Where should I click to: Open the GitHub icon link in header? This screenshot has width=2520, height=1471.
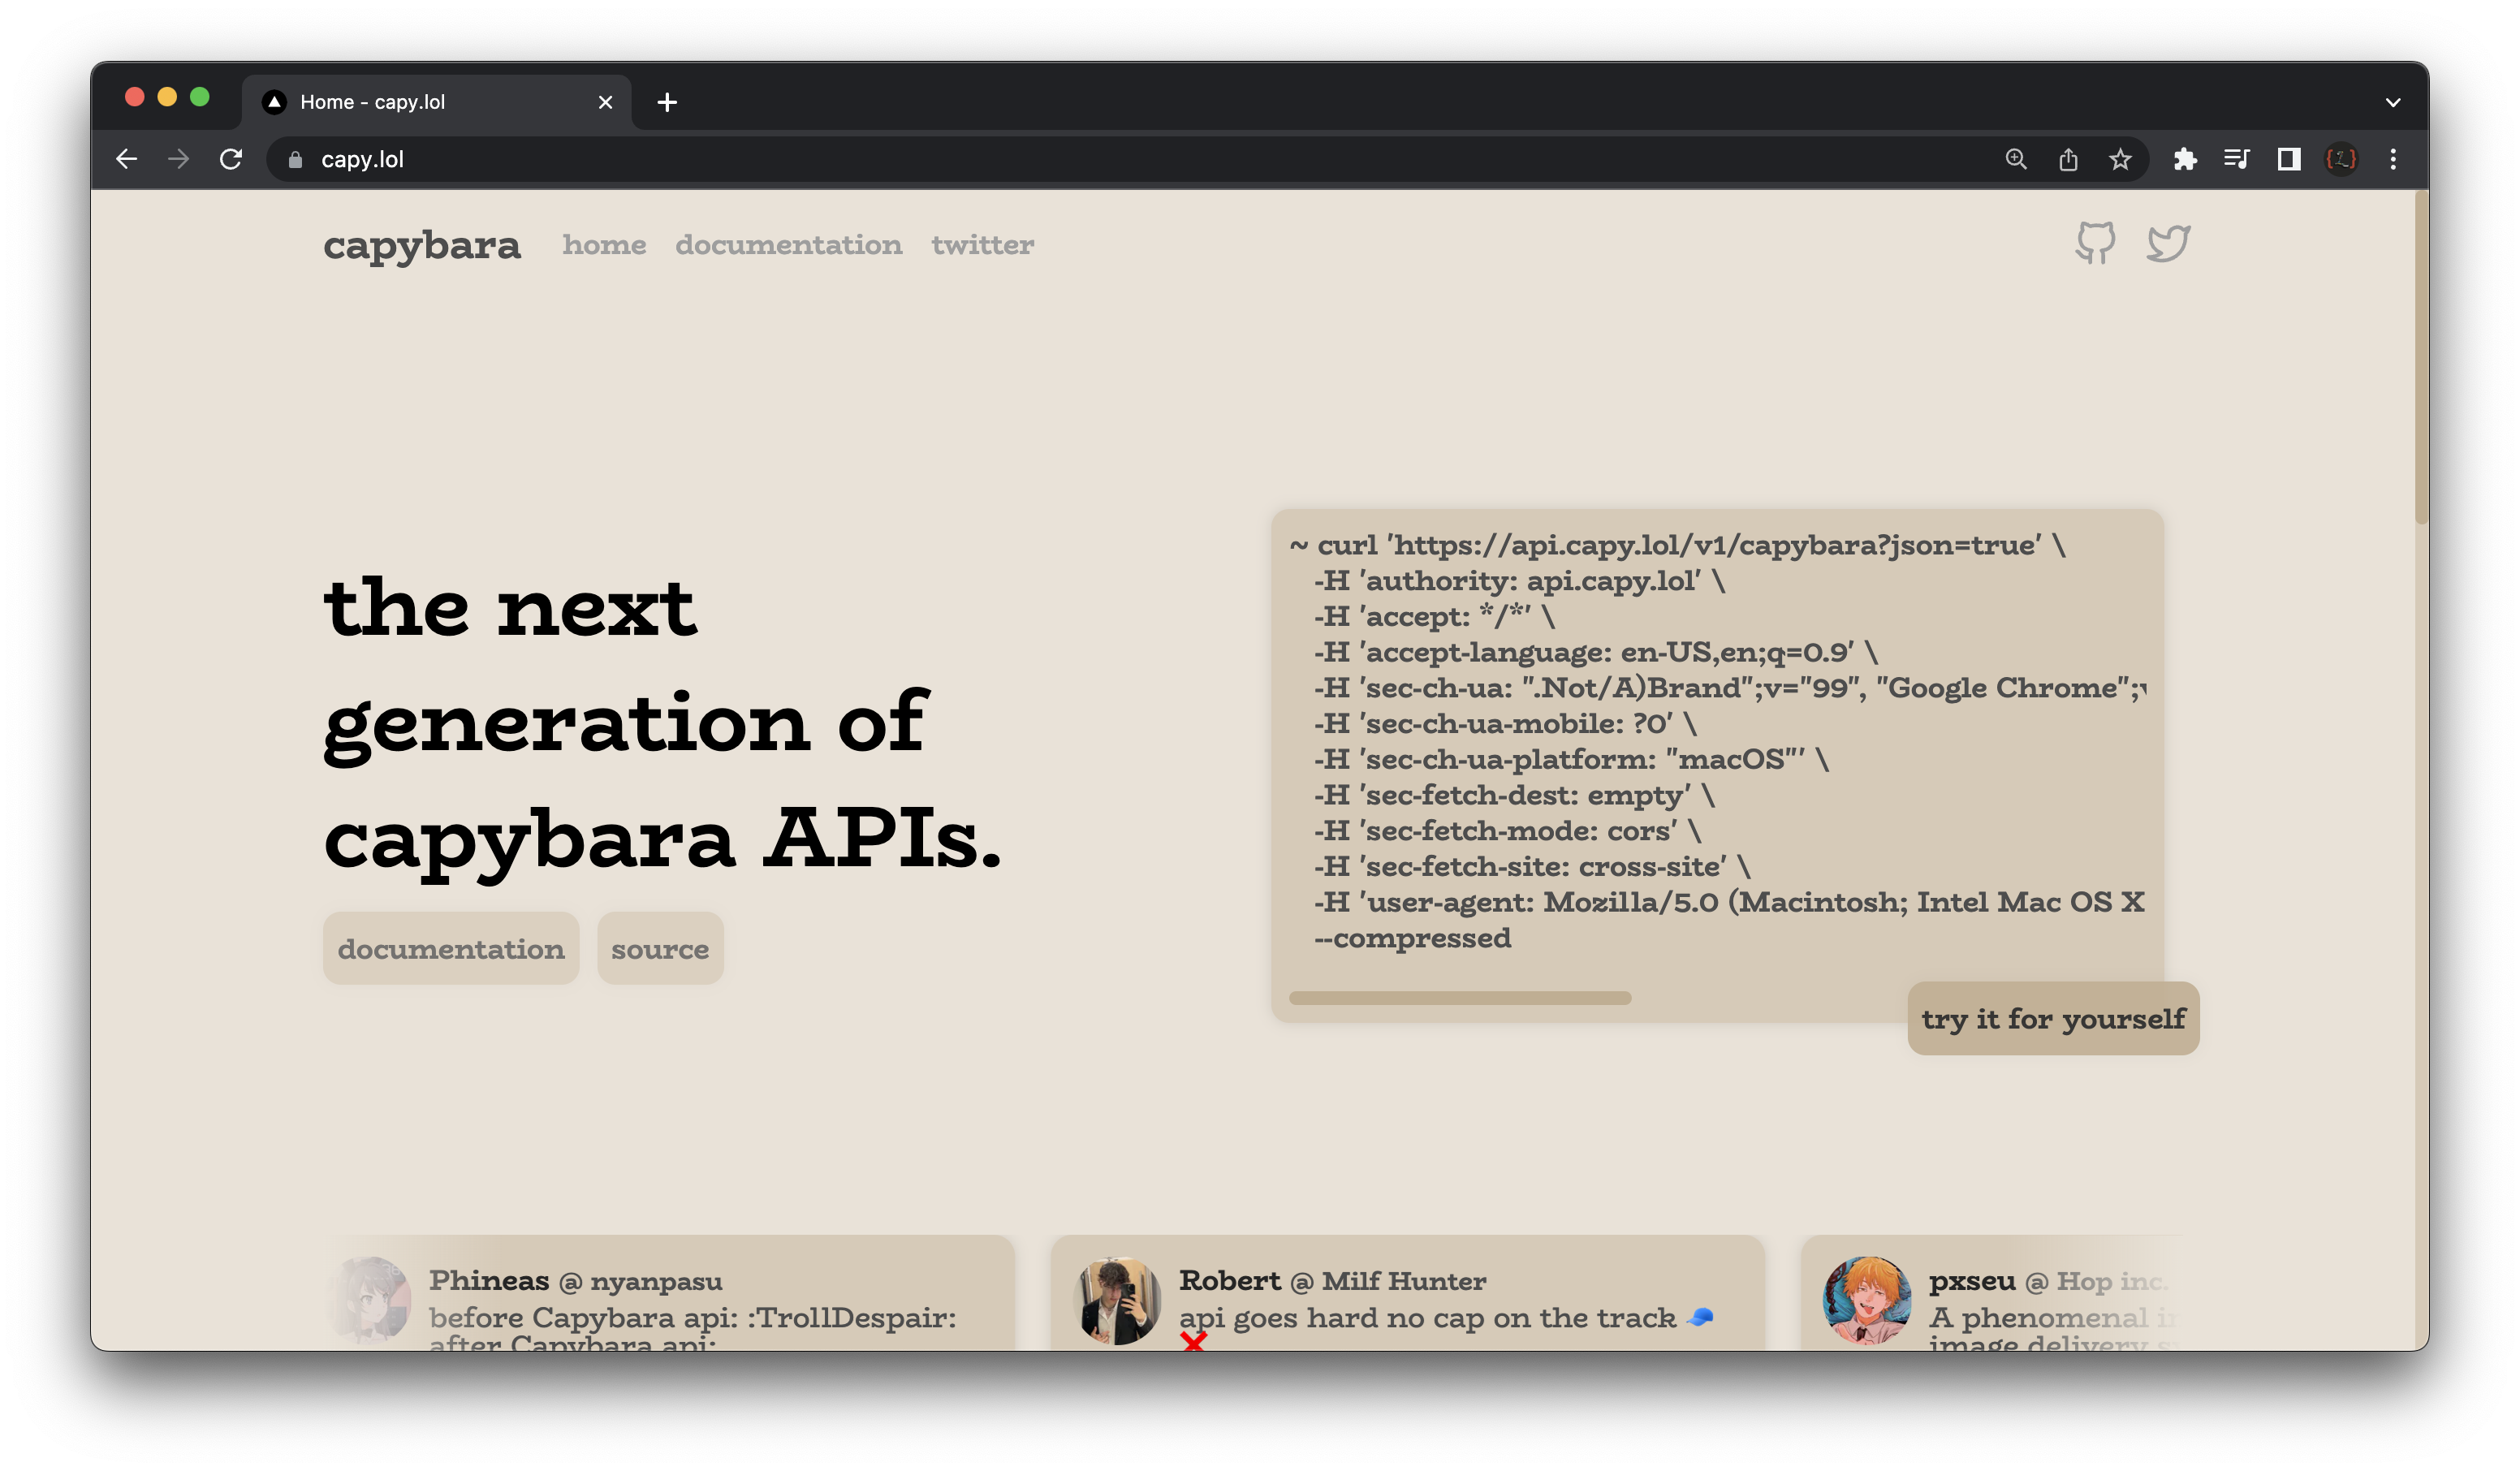coord(2095,243)
